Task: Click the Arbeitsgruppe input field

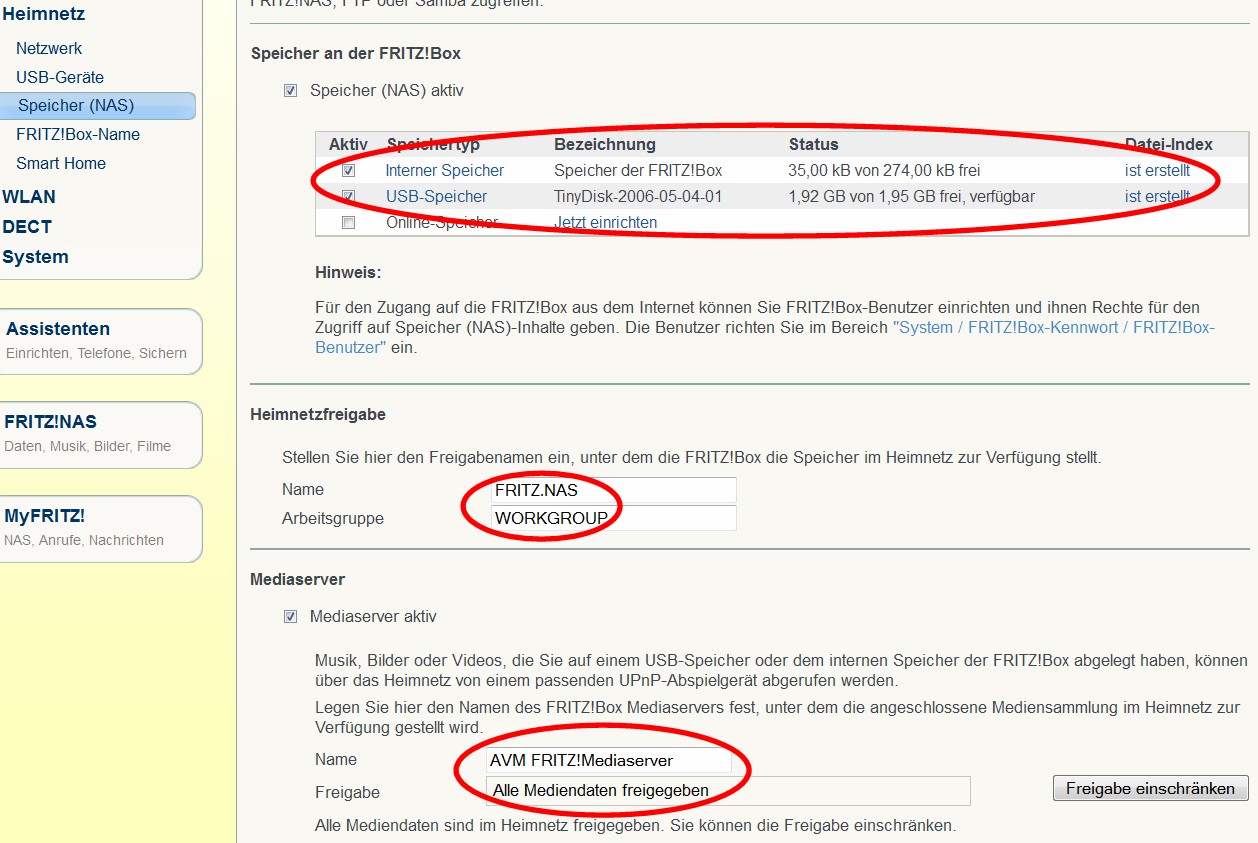Action: pyautogui.click(x=612, y=518)
